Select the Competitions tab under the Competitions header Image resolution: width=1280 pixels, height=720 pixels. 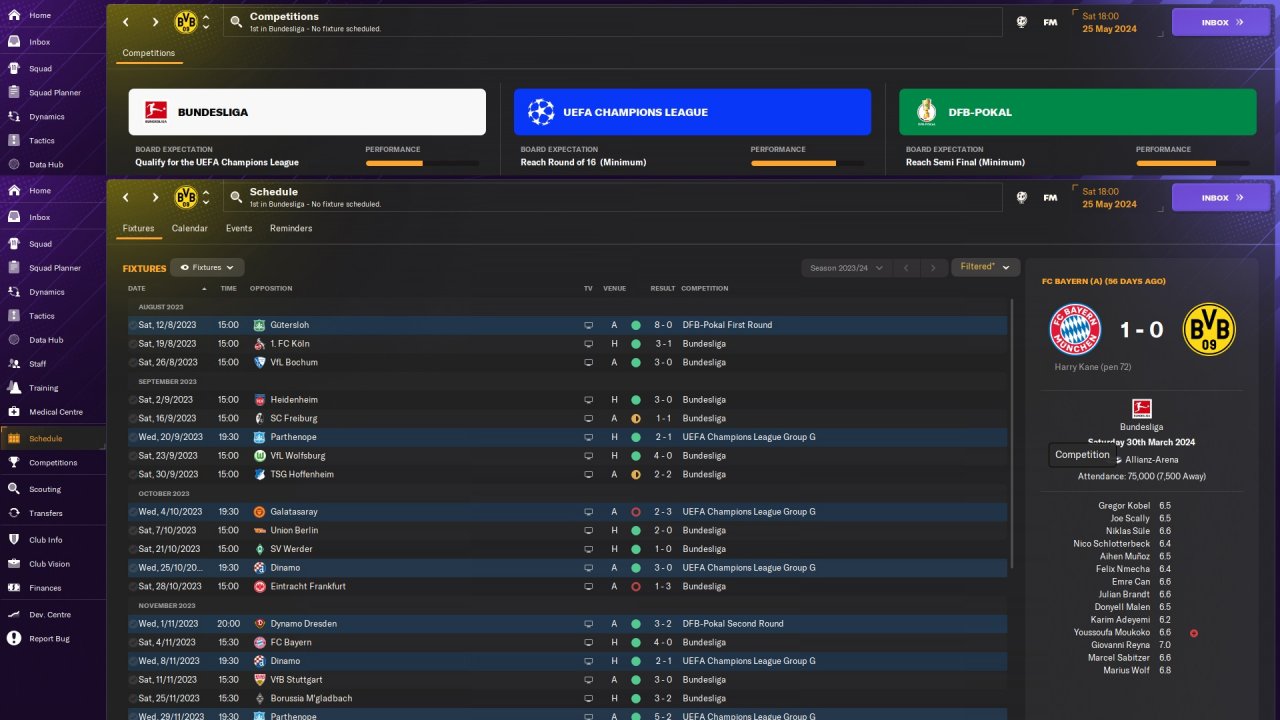pos(149,53)
